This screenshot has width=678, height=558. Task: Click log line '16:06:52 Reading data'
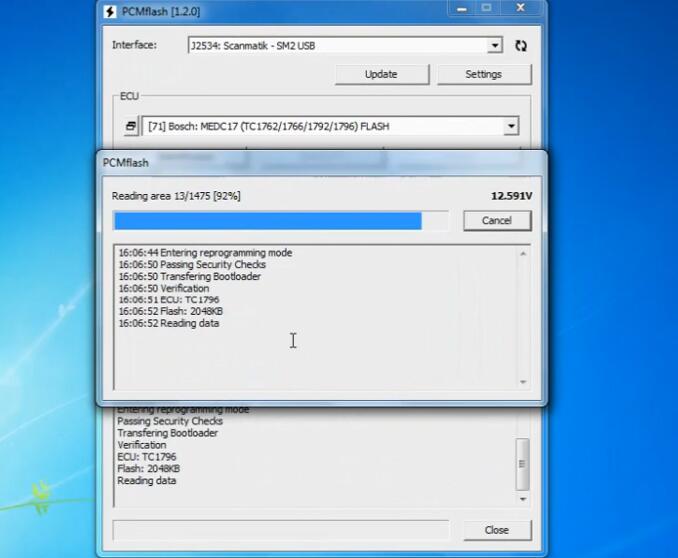point(169,323)
